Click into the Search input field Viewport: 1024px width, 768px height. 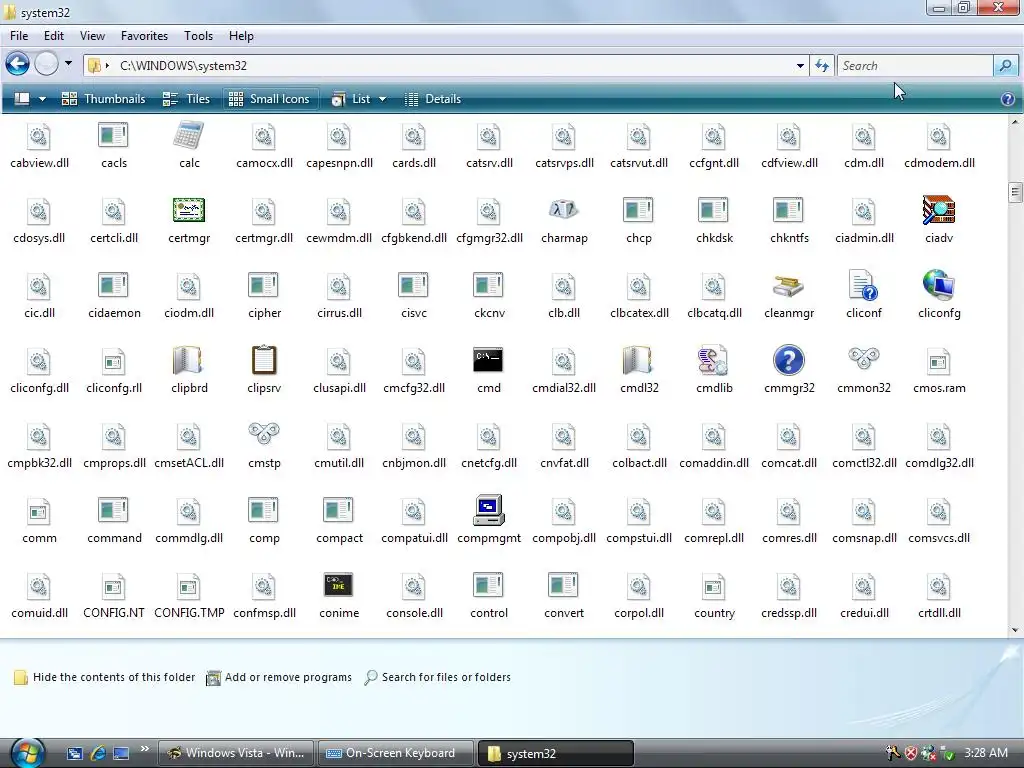tap(914, 65)
